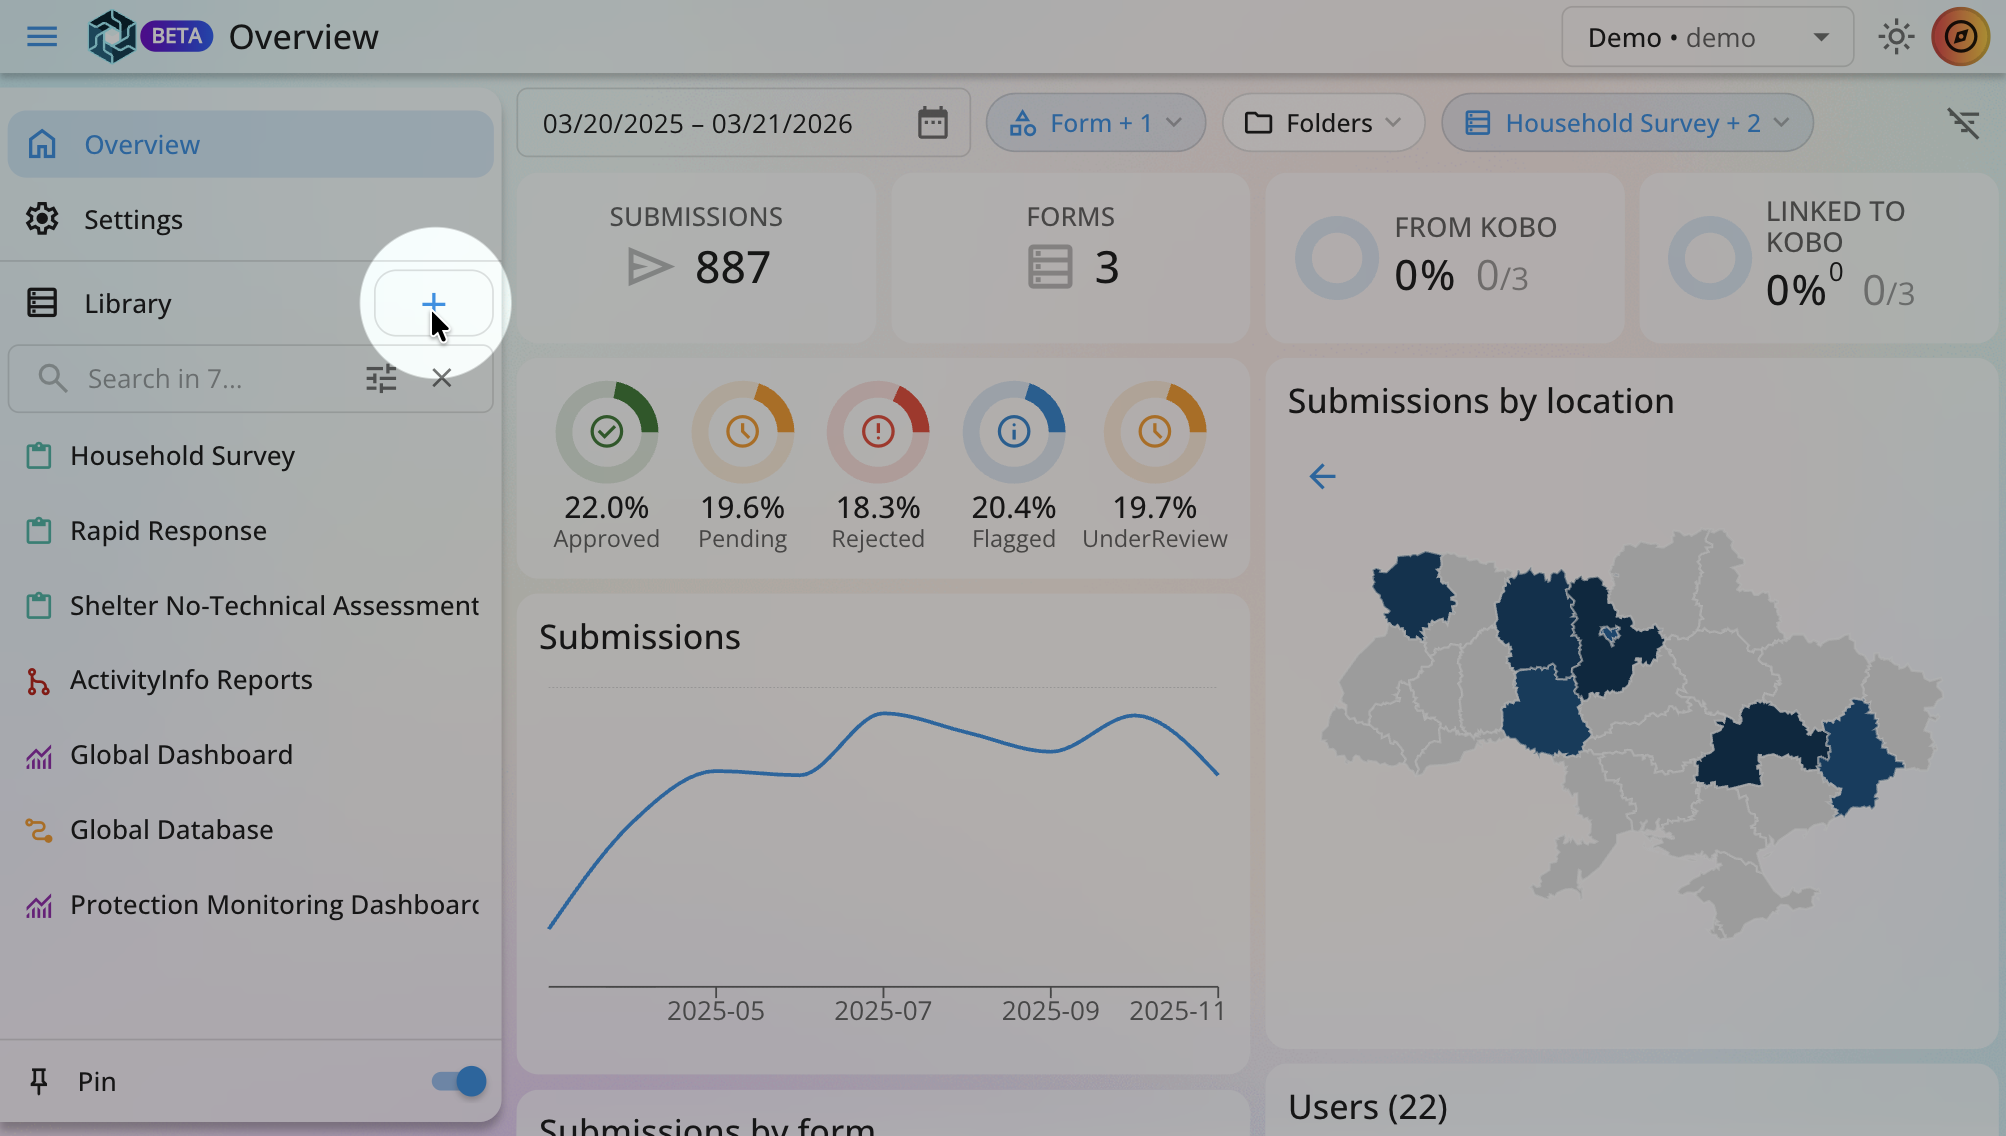2006x1136 pixels.
Task: Open the Rapid Response form
Action: pyautogui.click(x=168, y=531)
